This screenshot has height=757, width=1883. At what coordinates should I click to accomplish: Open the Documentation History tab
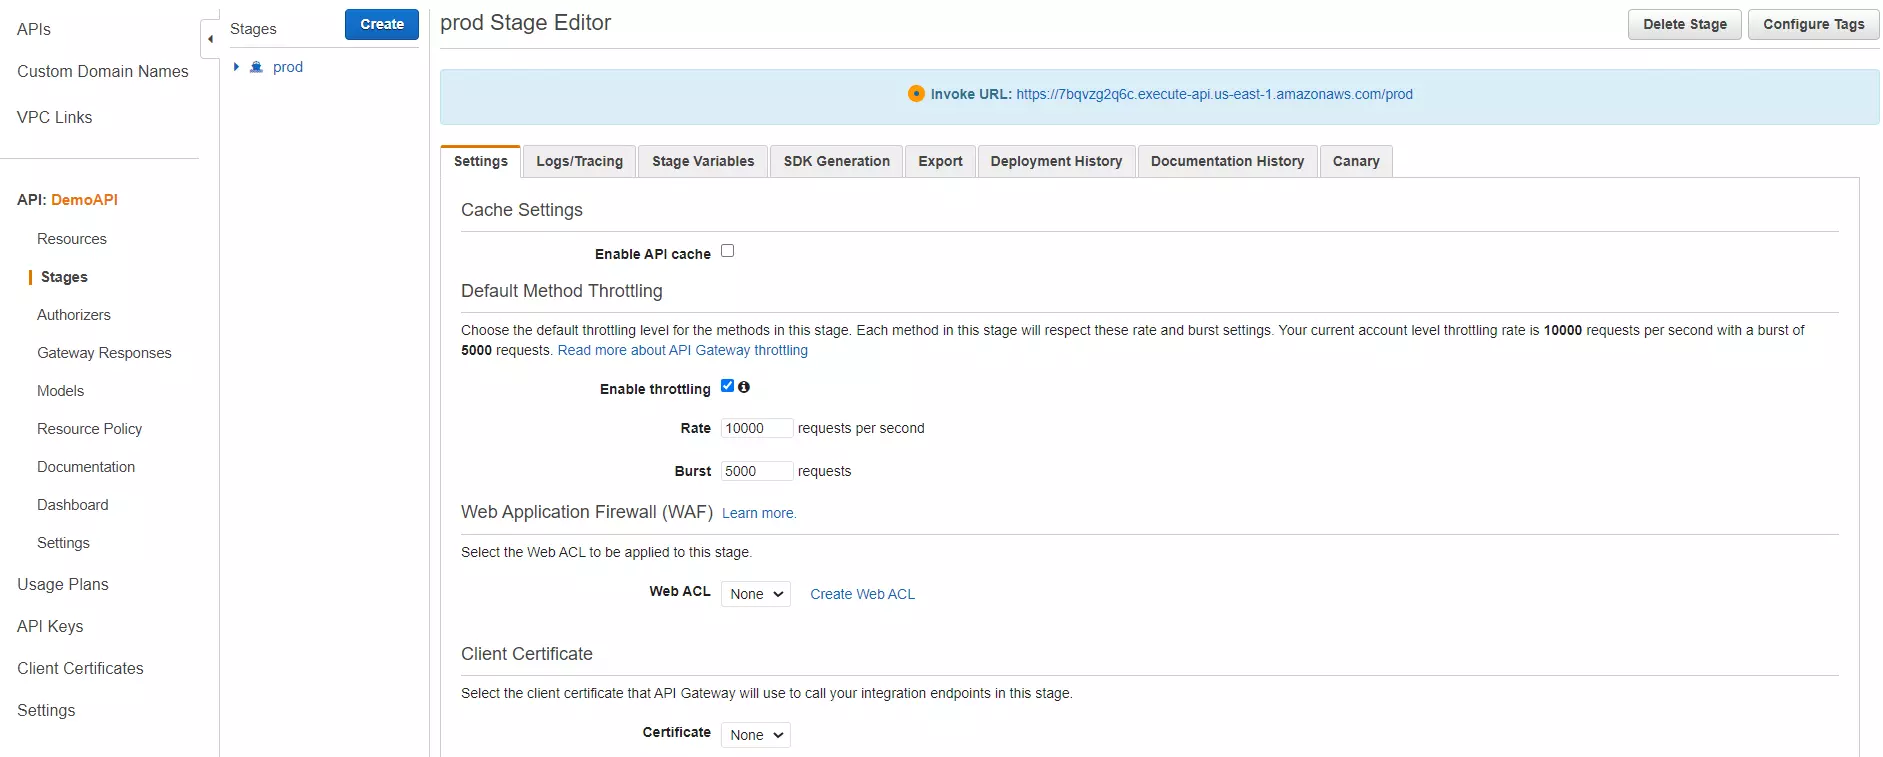(1227, 162)
